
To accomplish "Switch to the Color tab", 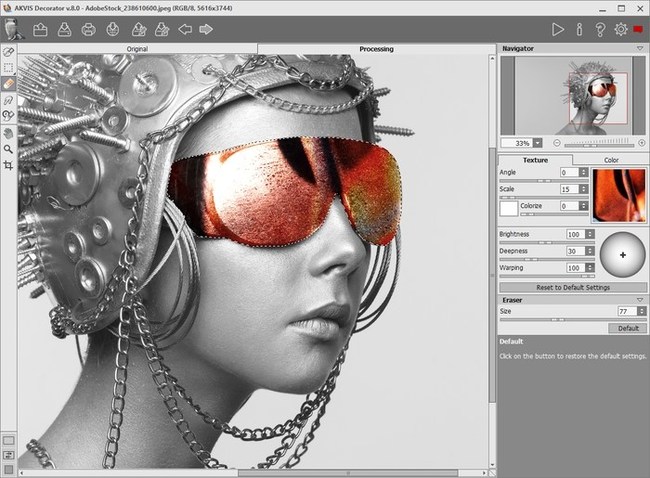I will click(611, 160).
